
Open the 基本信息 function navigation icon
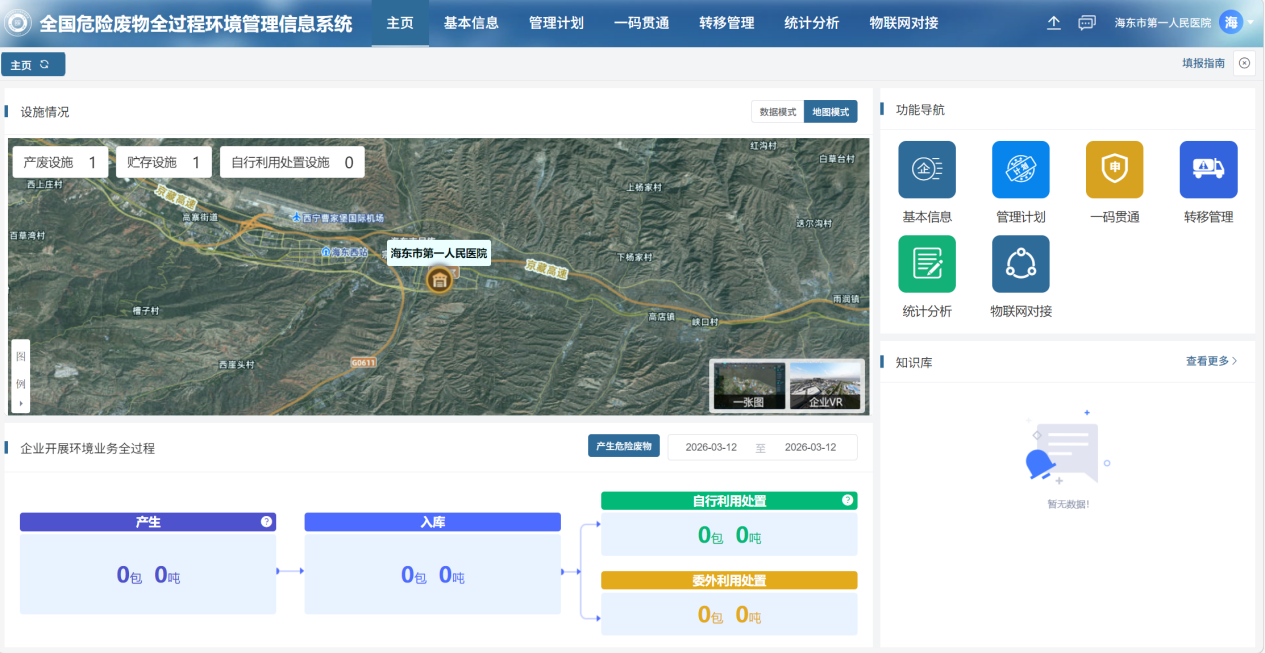(927, 169)
